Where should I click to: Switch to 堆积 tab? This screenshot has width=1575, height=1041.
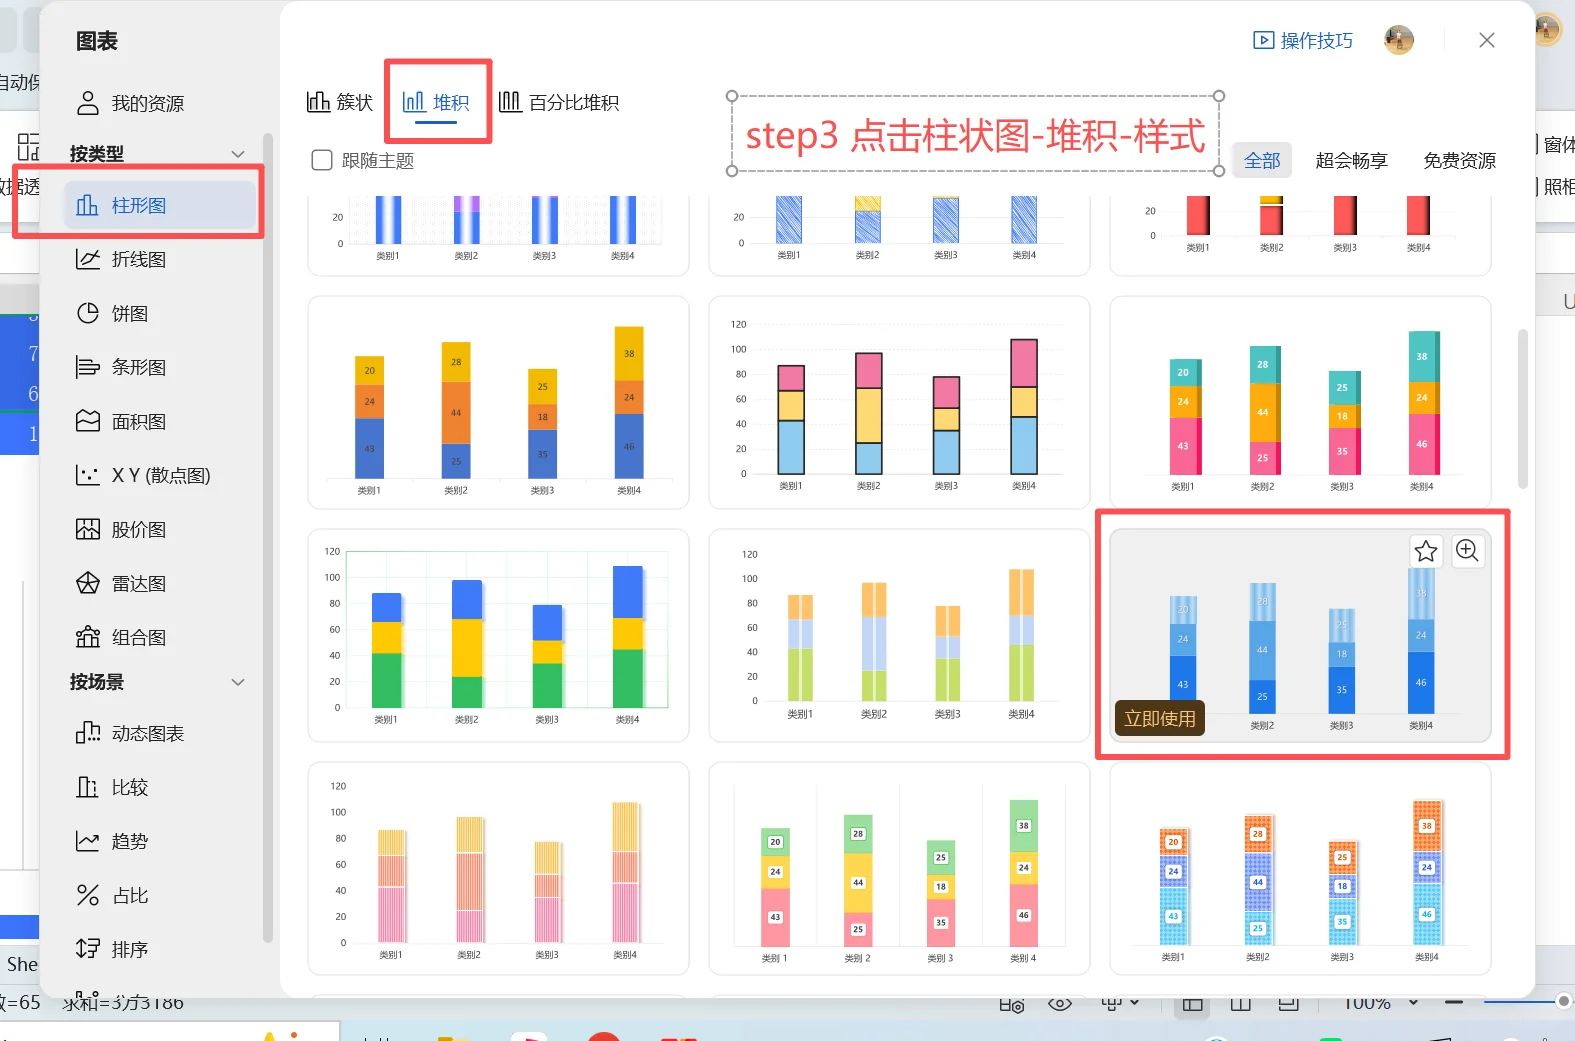click(x=436, y=102)
